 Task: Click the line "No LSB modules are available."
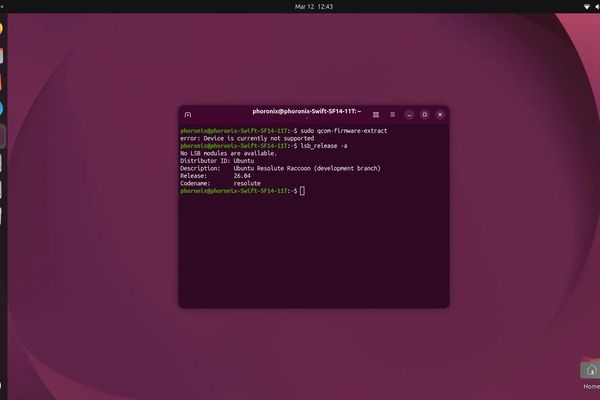pyautogui.click(x=228, y=153)
